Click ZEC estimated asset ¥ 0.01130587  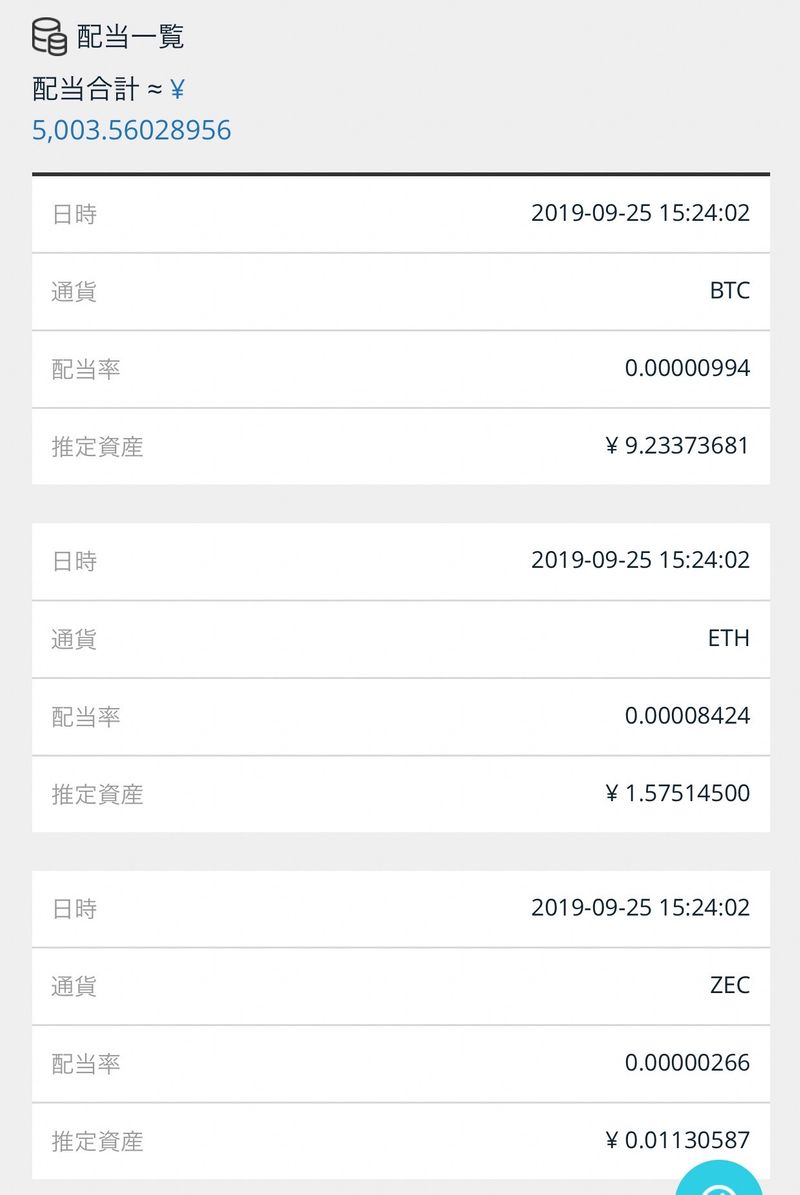(x=677, y=1140)
